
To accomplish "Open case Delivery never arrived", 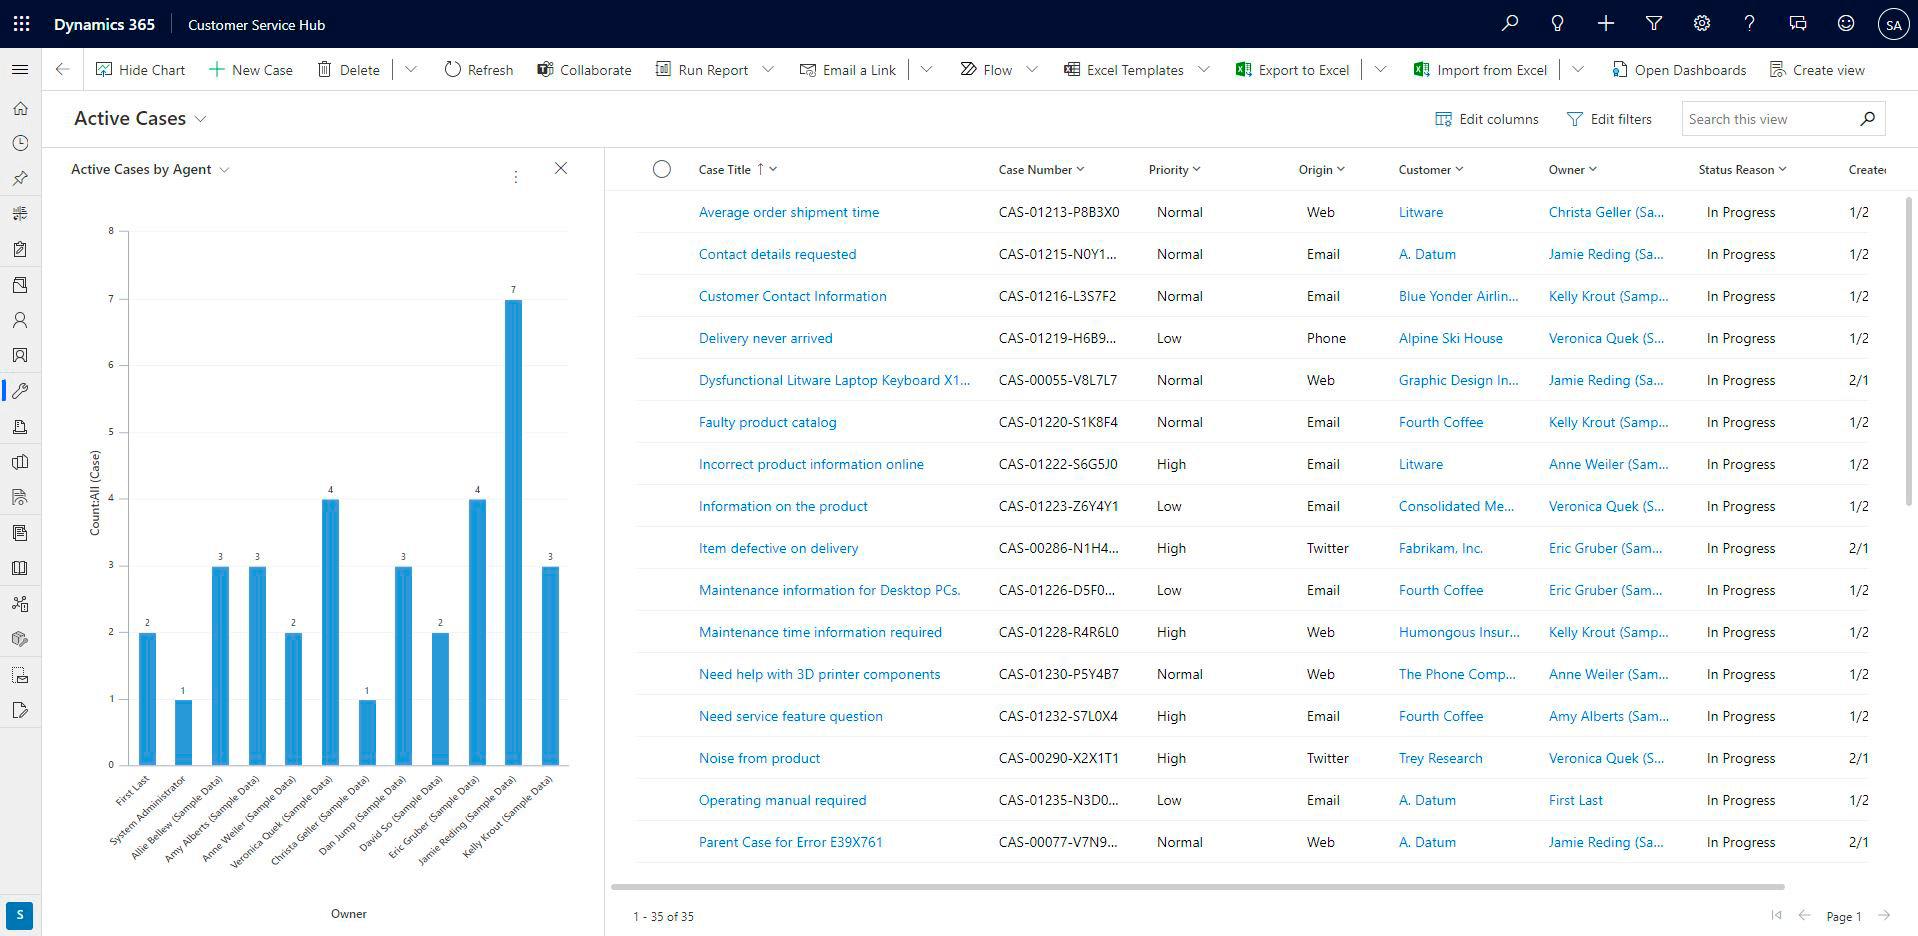I will pyautogui.click(x=765, y=338).
